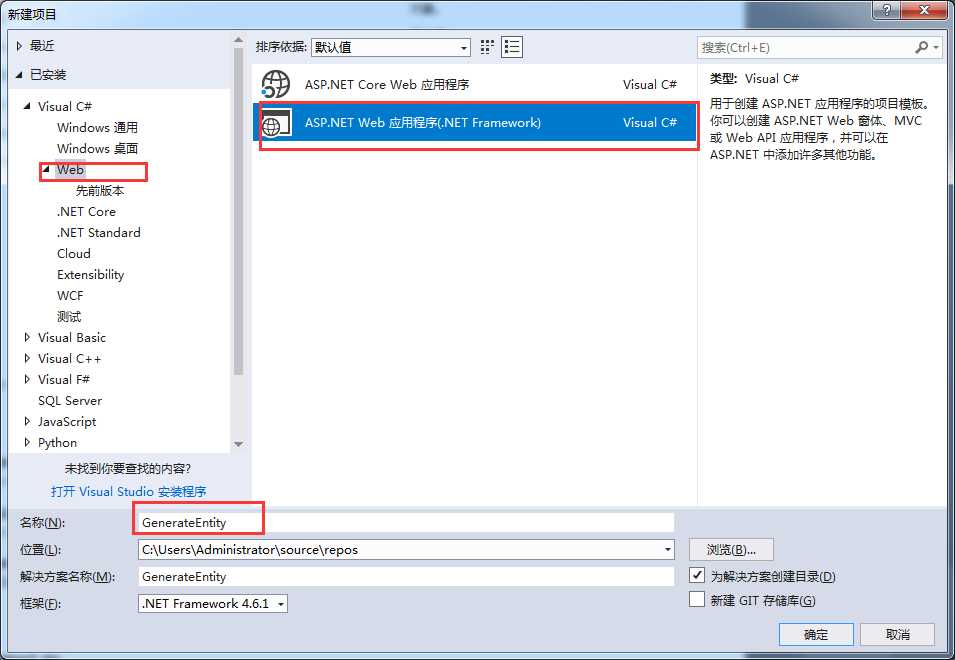Click the solution name input field
The image size is (955, 660).
tap(406, 577)
